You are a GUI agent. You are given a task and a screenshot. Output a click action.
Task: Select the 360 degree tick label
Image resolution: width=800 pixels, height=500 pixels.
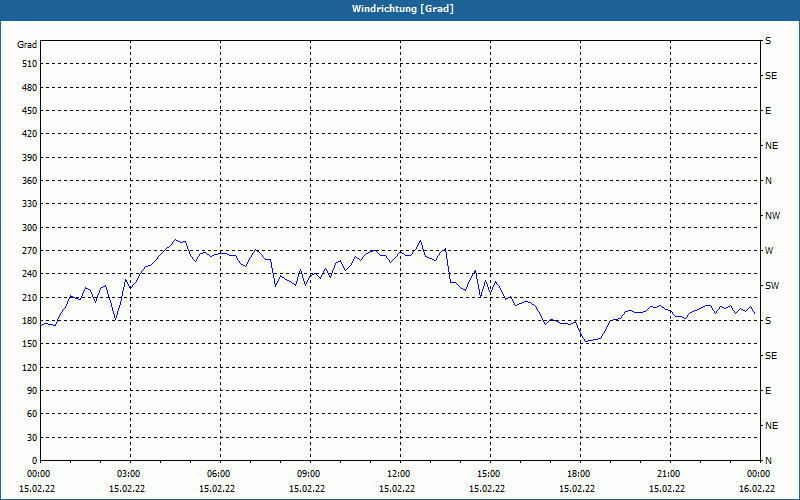tap(29, 181)
